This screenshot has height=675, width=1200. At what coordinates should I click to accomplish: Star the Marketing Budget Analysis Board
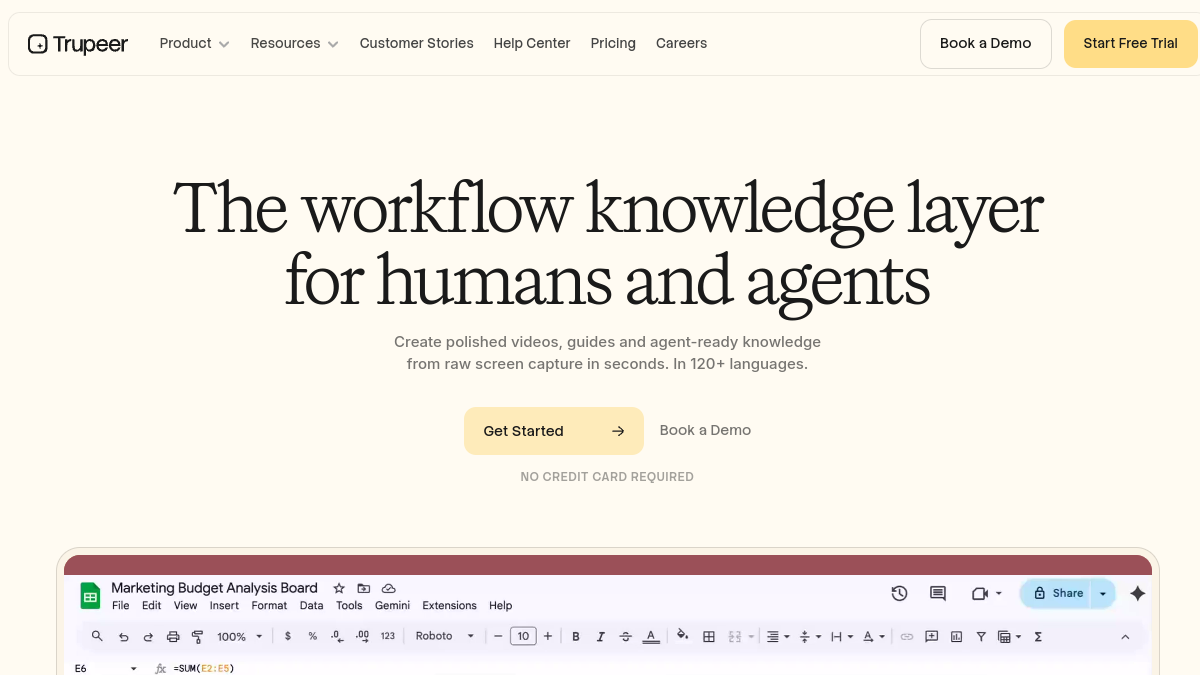tap(339, 588)
